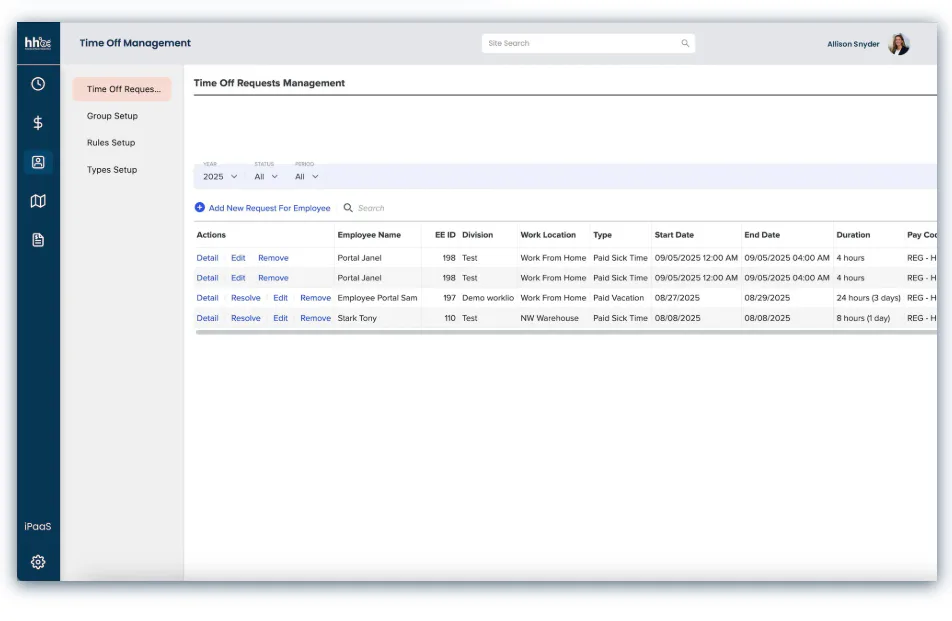Open the document reports icon in sidebar
Screen dimensions: 952x621
pyautogui.click(x=38, y=240)
